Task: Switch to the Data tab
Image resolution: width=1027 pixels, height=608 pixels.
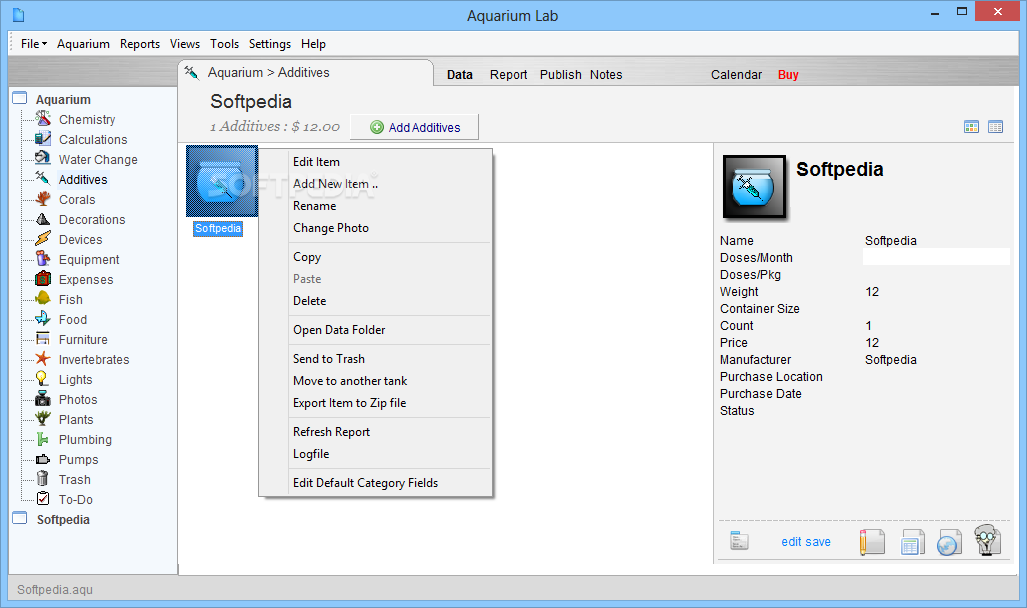Action: click(460, 75)
